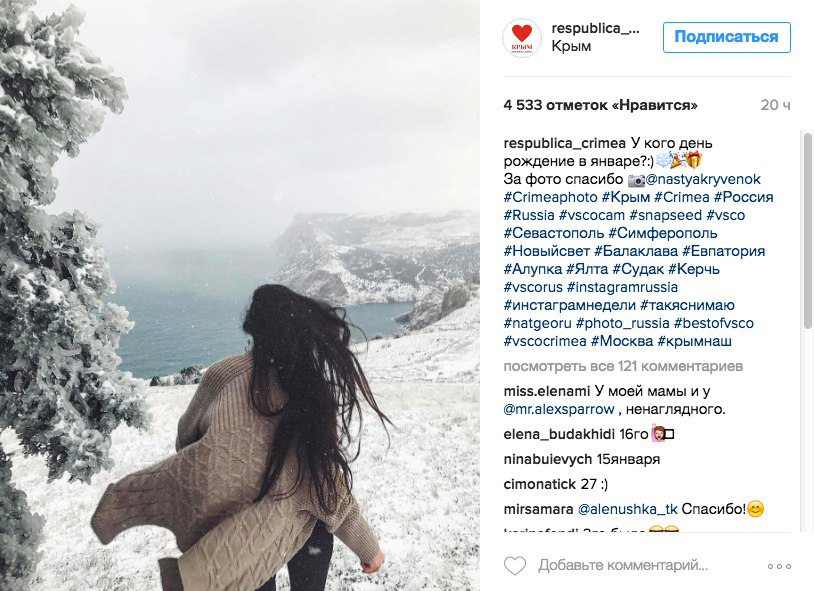Open the @mr.alexsparrow mention link
Screen dimensions: 814x591
point(559,409)
